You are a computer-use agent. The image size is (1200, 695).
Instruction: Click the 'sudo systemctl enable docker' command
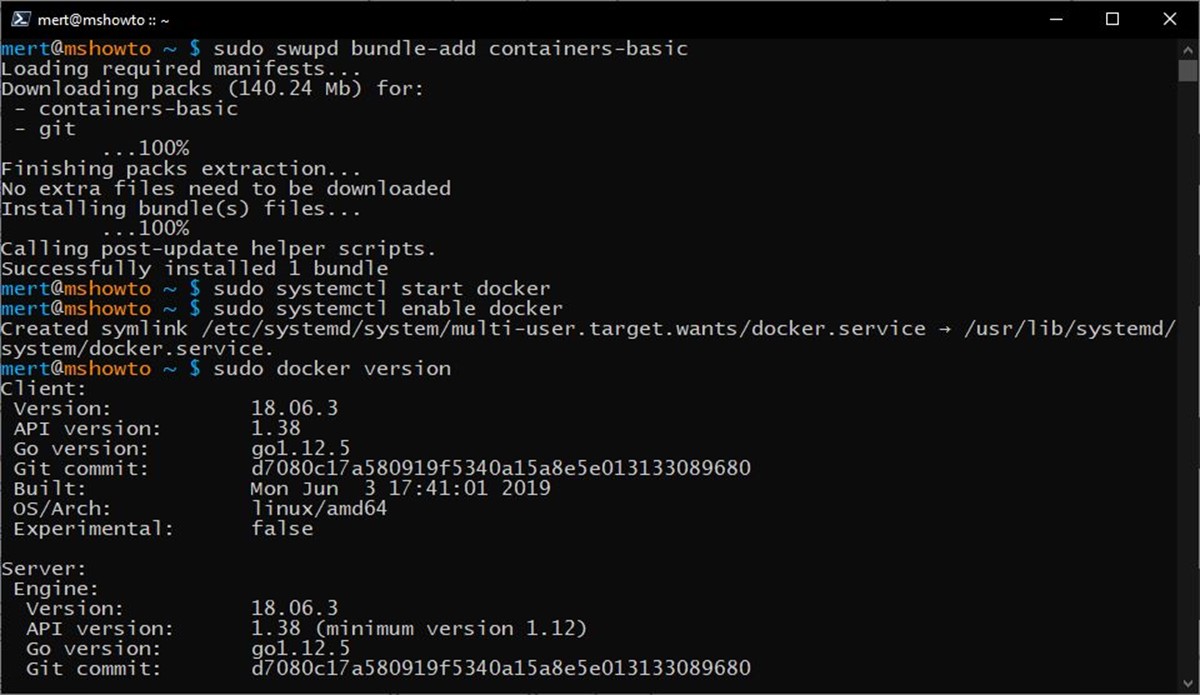pyautogui.click(x=388, y=309)
